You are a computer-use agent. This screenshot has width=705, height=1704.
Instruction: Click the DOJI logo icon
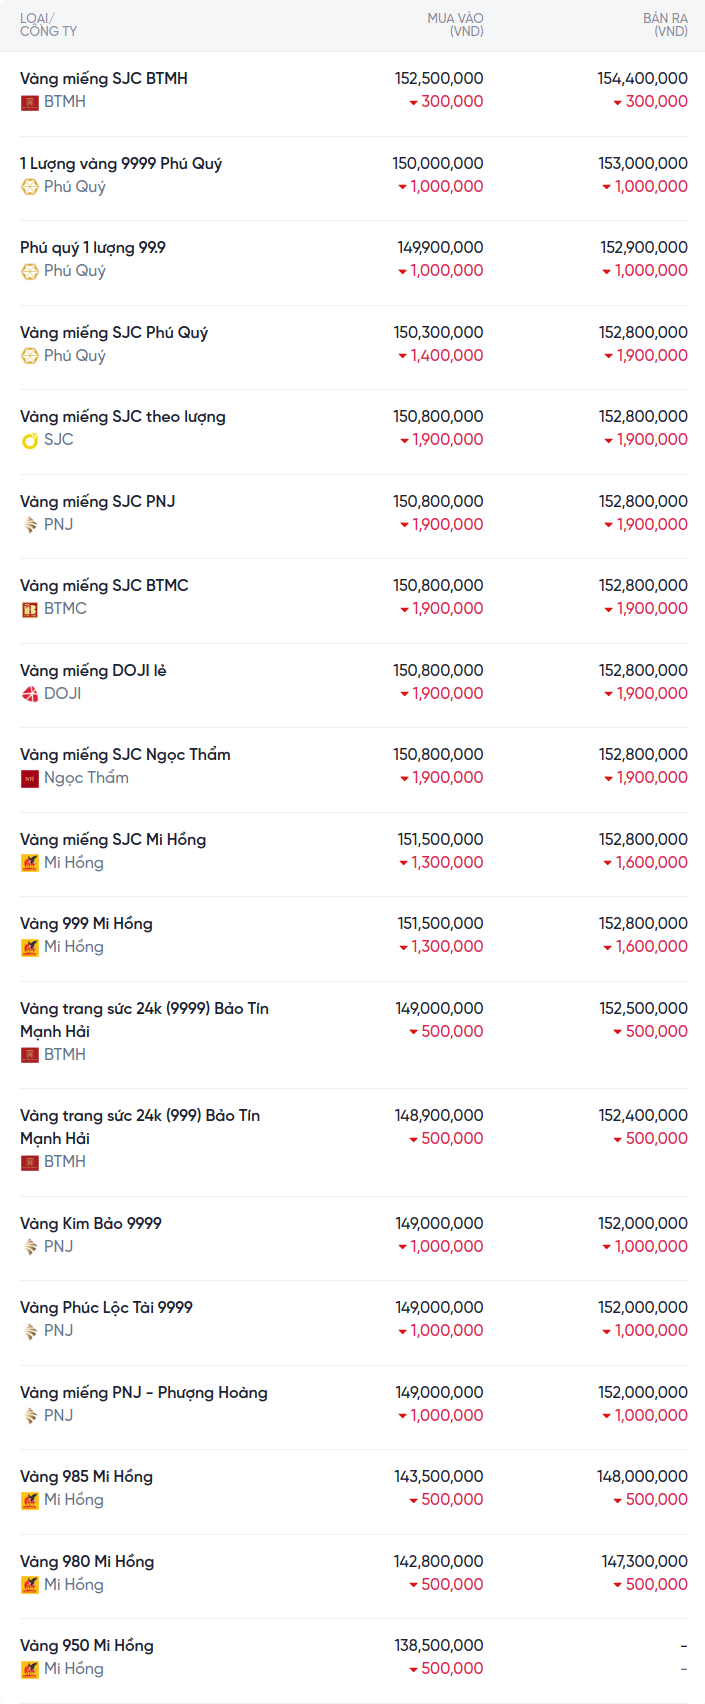[30, 694]
